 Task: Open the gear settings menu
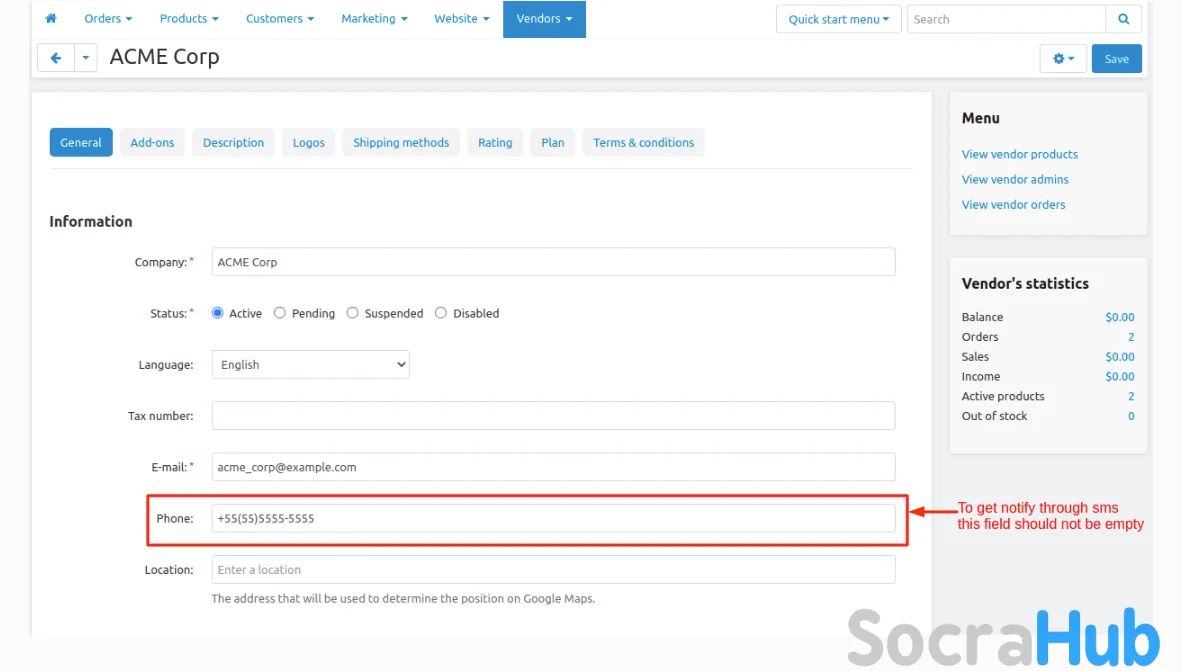tap(1063, 59)
